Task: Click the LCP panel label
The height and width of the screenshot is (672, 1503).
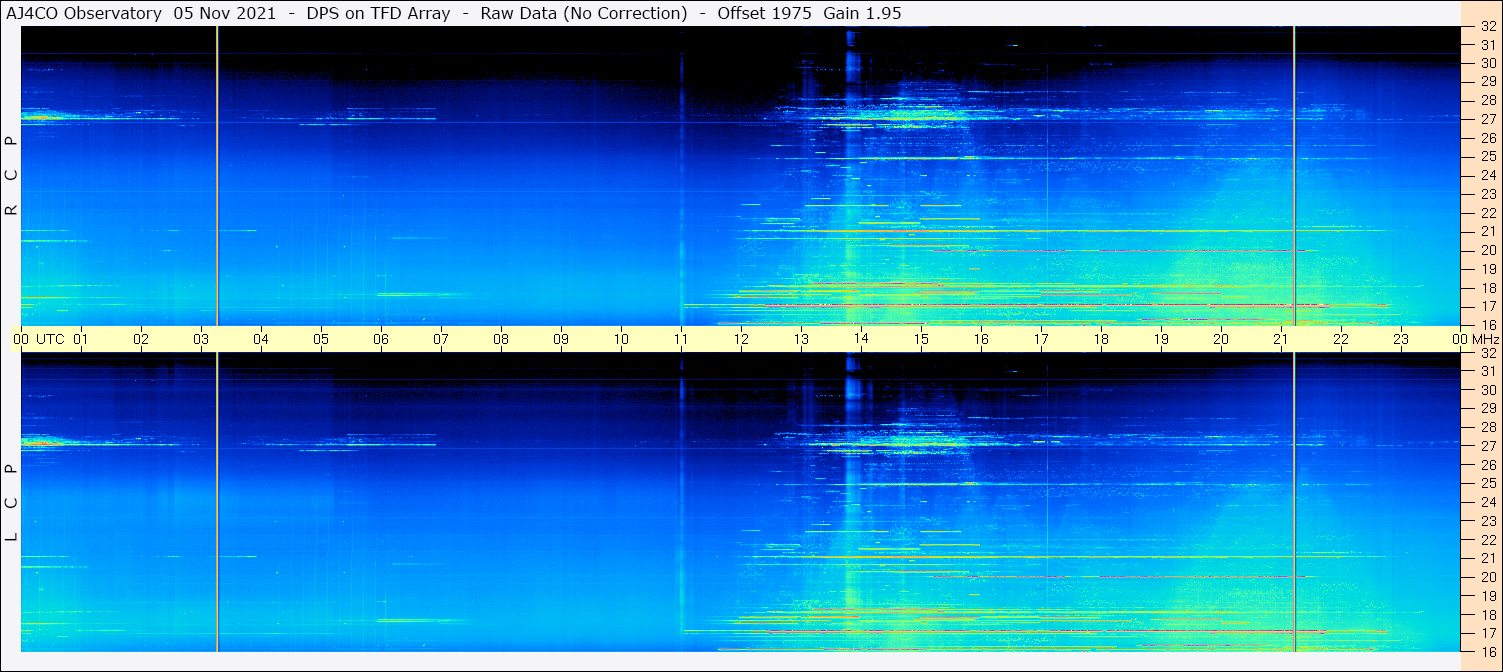Action: pyautogui.click(x=12, y=502)
